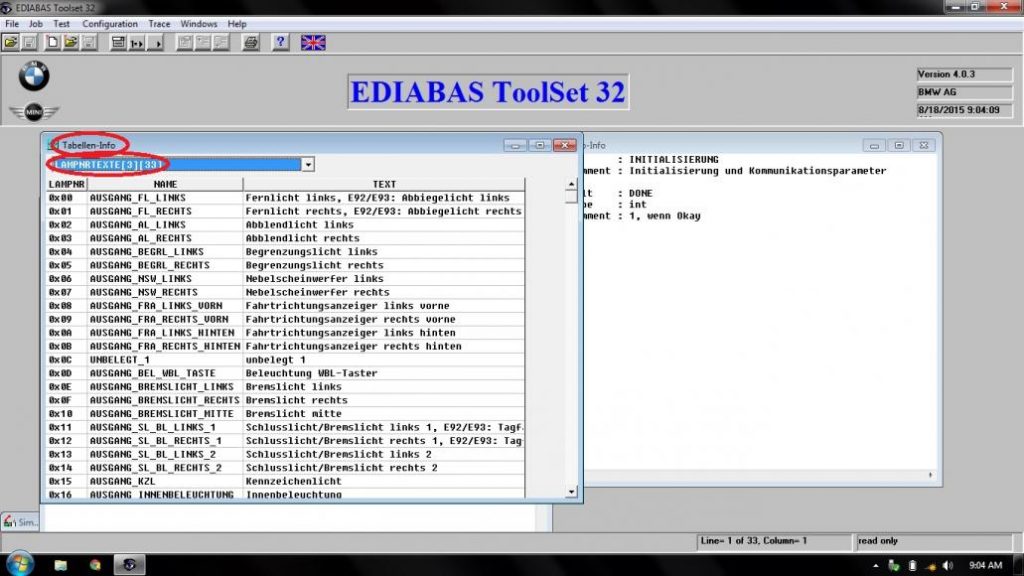Click the 'Abblendlicht links' text cell
1024x576 pixels.
(x=384, y=225)
